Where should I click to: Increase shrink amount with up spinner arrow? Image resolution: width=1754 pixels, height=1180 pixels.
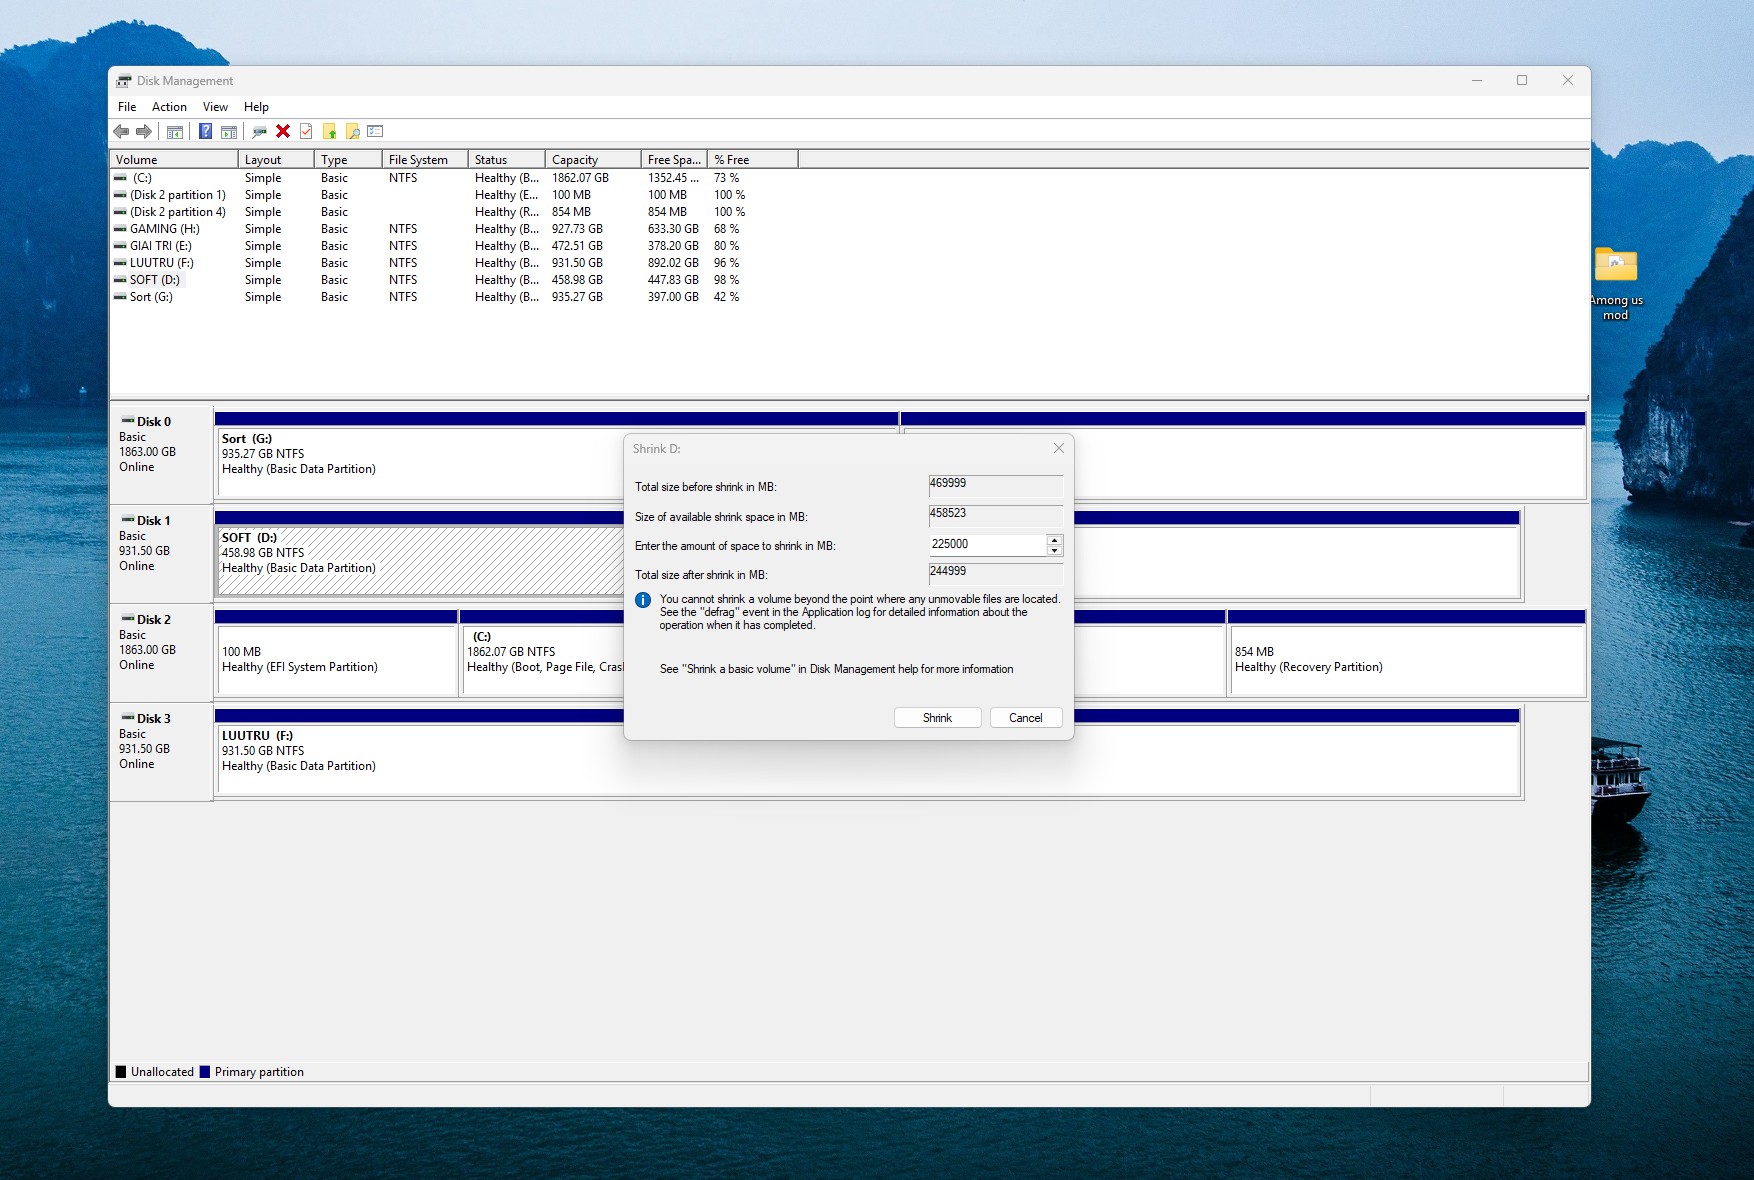pyautogui.click(x=1054, y=540)
